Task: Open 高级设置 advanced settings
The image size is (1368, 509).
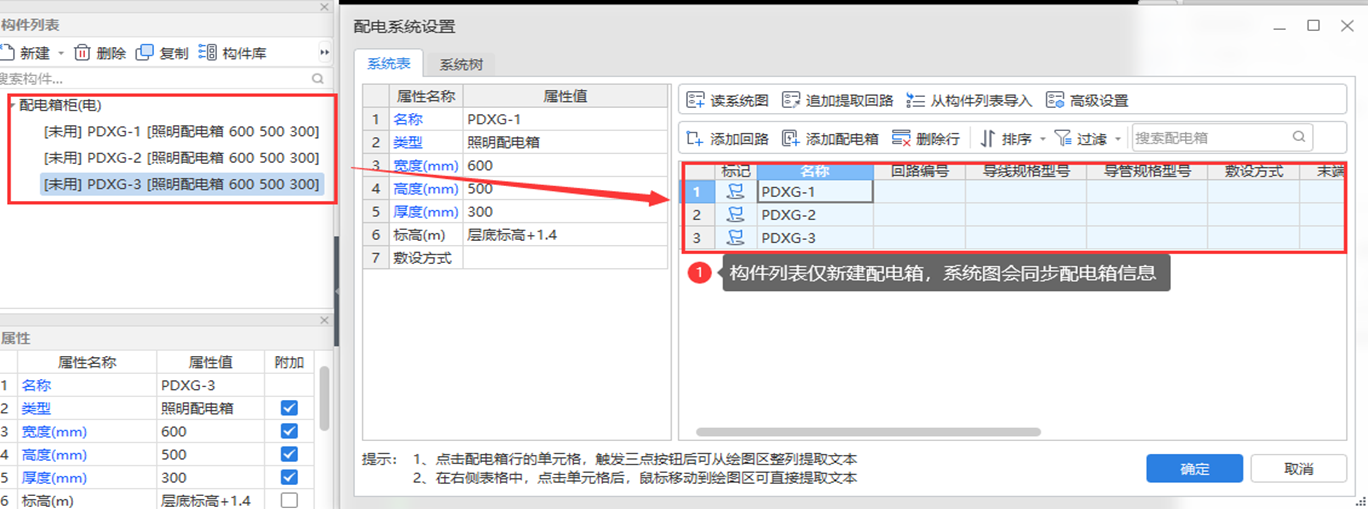Action: pos(1086,100)
